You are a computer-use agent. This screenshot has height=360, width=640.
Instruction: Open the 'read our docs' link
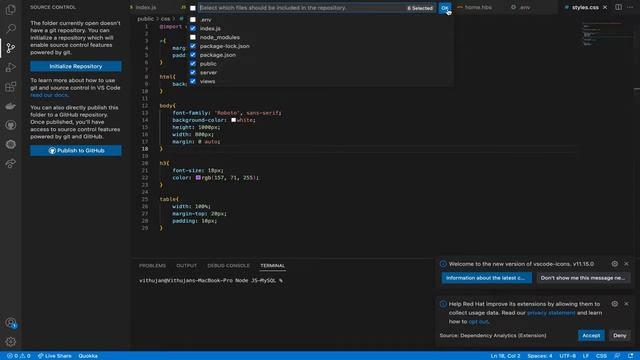pos(49,95)
